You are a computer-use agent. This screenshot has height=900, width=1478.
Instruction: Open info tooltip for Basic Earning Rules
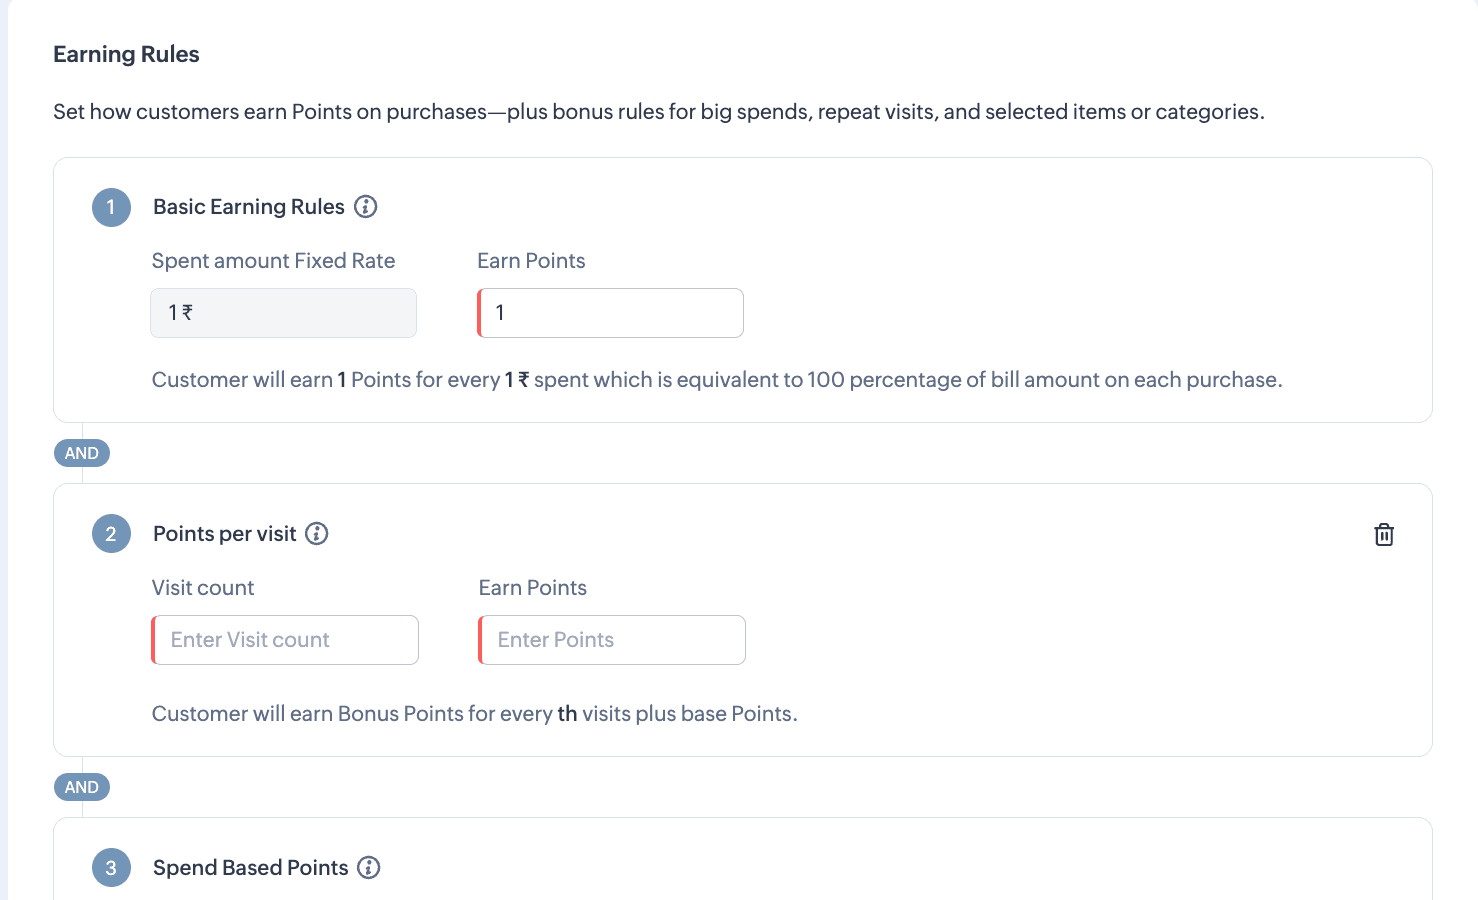(366, 207)
